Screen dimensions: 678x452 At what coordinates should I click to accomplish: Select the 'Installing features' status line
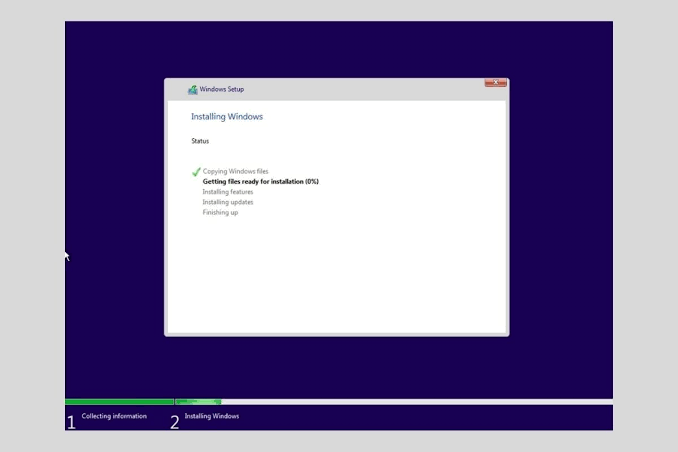pyautogui.click(x=228, y=192)
